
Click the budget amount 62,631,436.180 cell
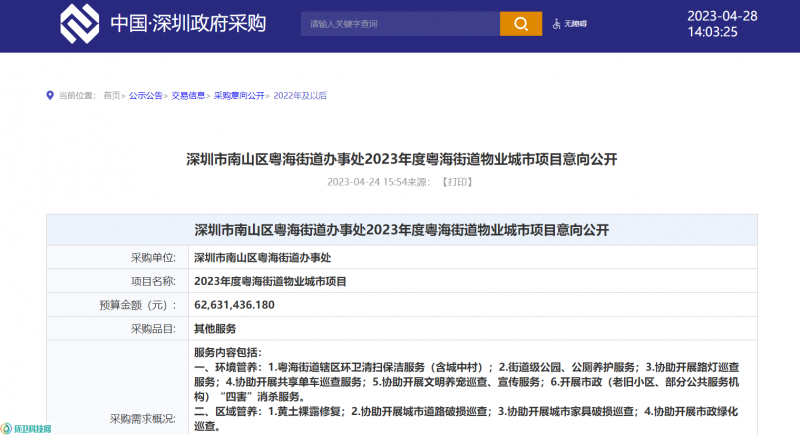tap(234, 304)
